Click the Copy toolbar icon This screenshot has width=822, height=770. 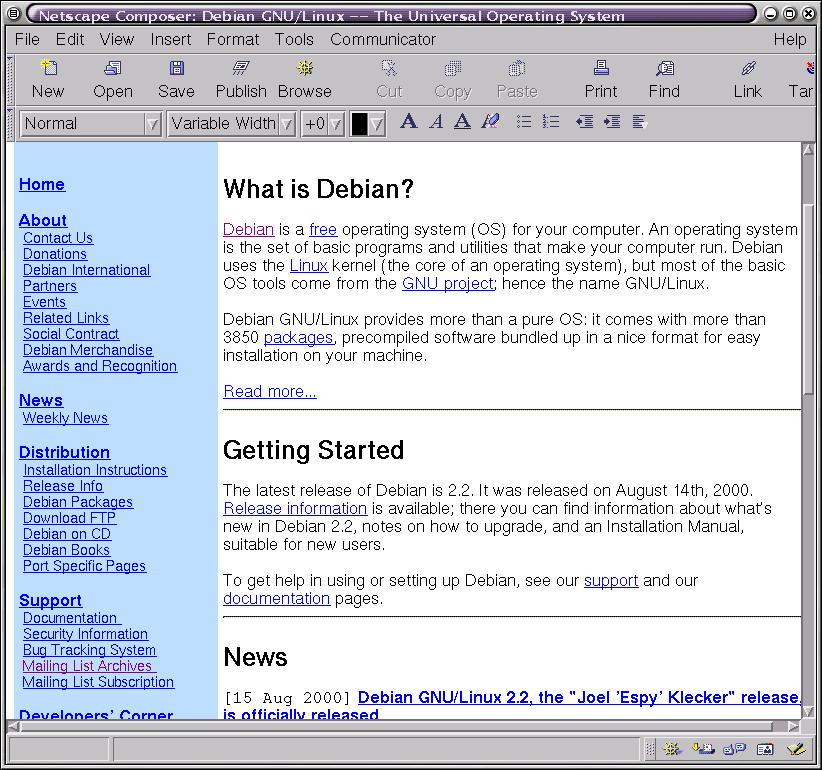[x=453, y=68]
